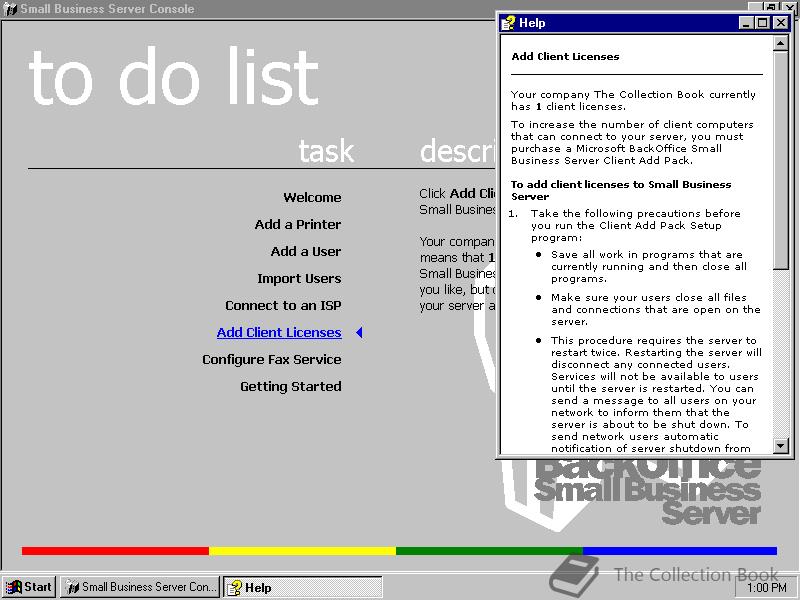Click the Help vertical scrollbar thumb
This screenshot has width=800, height=600.
(x=781, y=160)
